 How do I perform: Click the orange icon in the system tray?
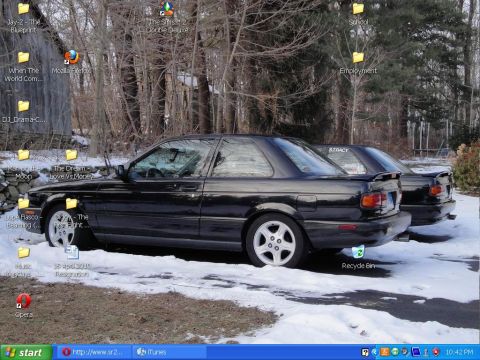point(384,352)
